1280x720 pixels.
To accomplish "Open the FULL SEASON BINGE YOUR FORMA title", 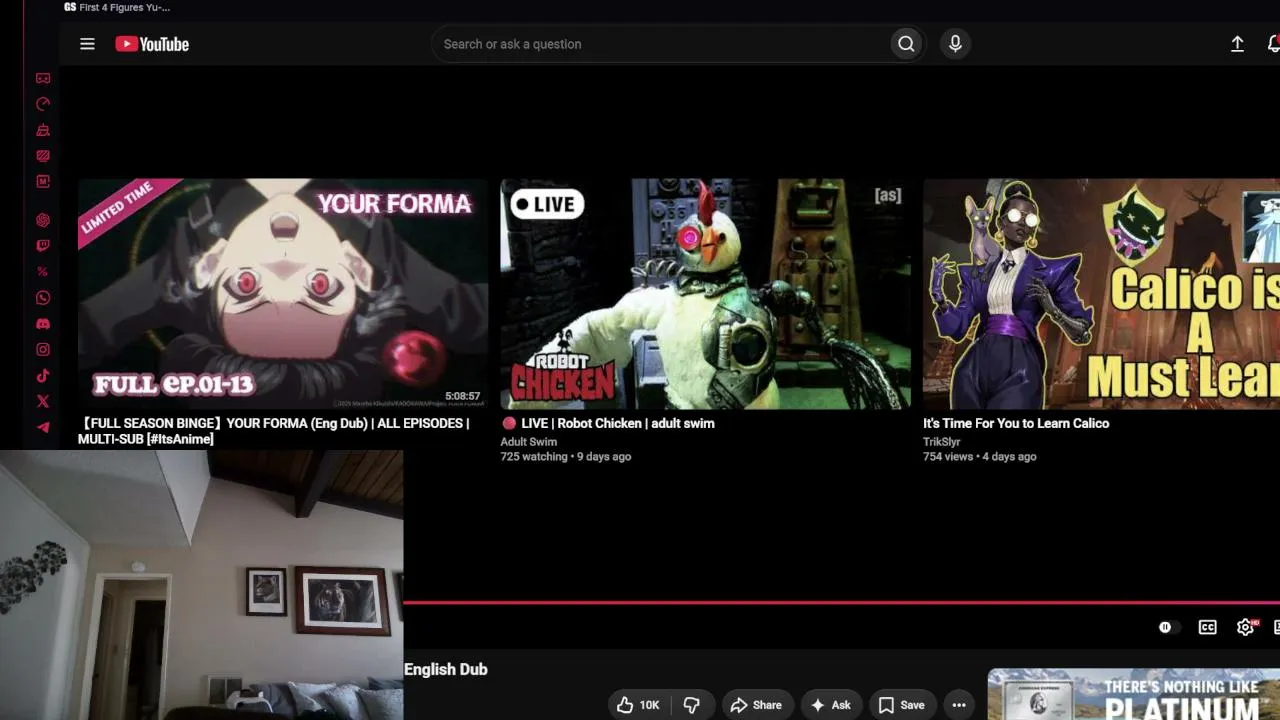I will pos(274,431).
